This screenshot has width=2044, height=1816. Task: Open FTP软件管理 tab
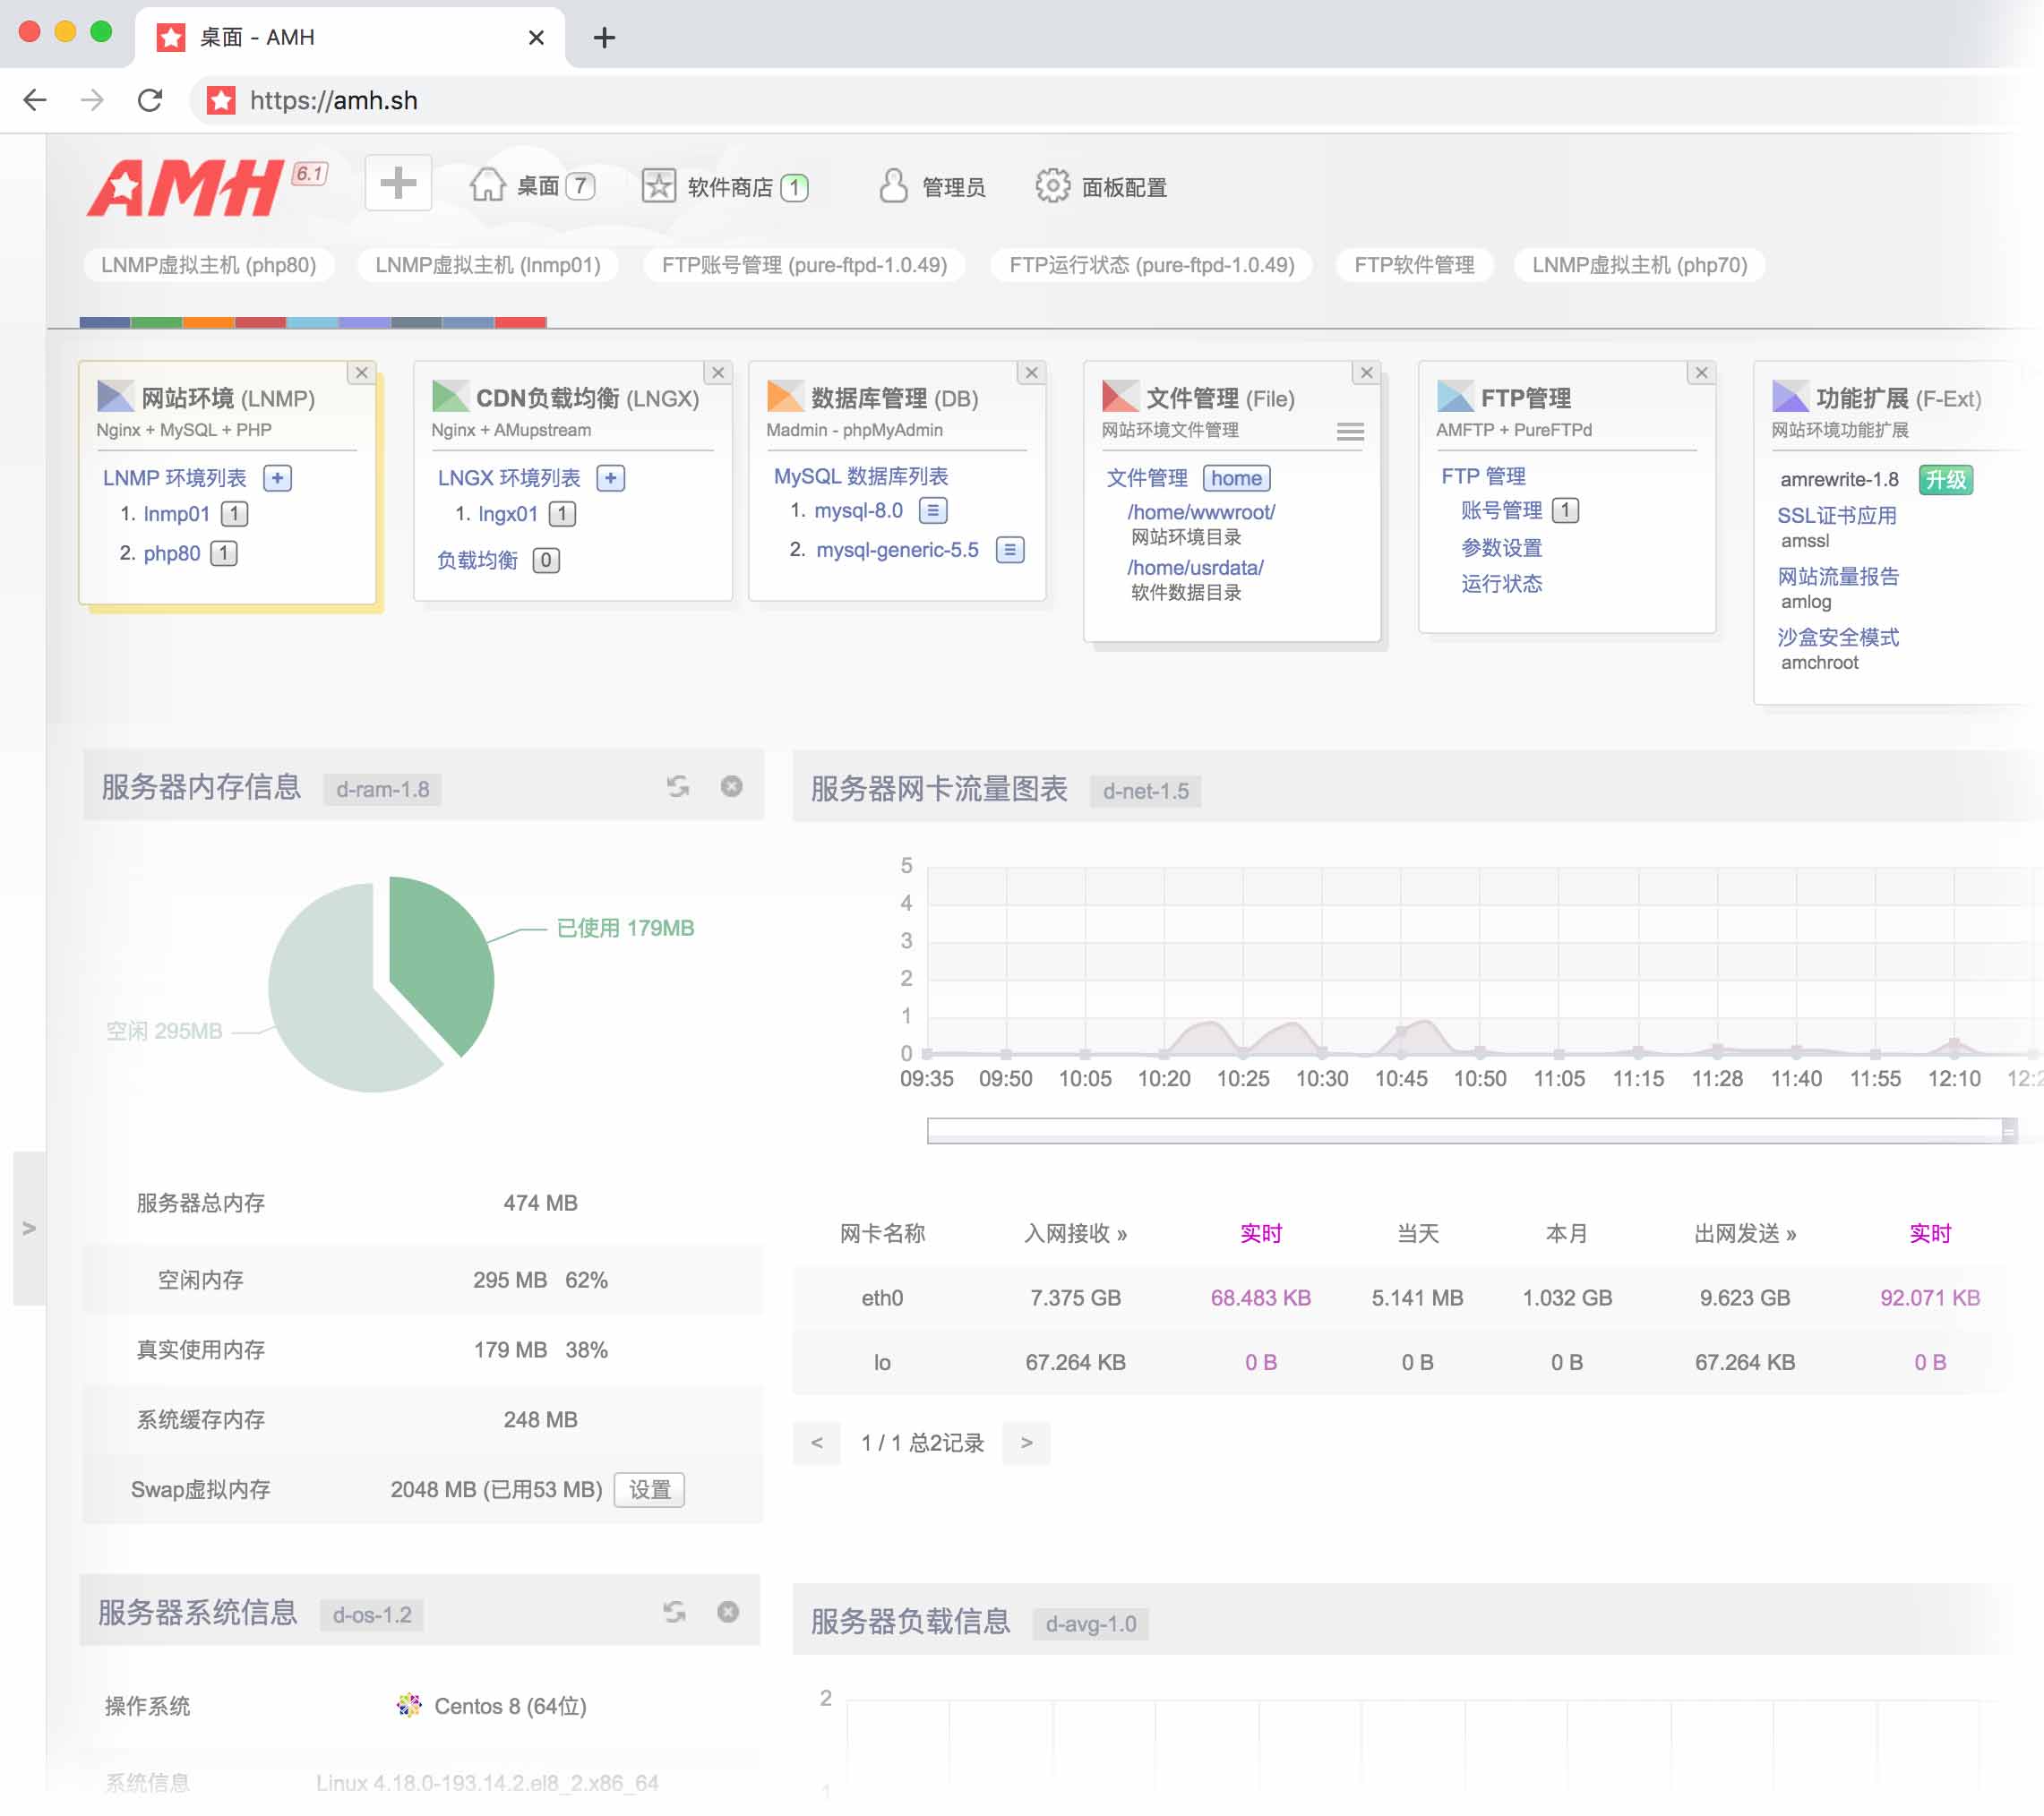click(x=1414, y=265)
